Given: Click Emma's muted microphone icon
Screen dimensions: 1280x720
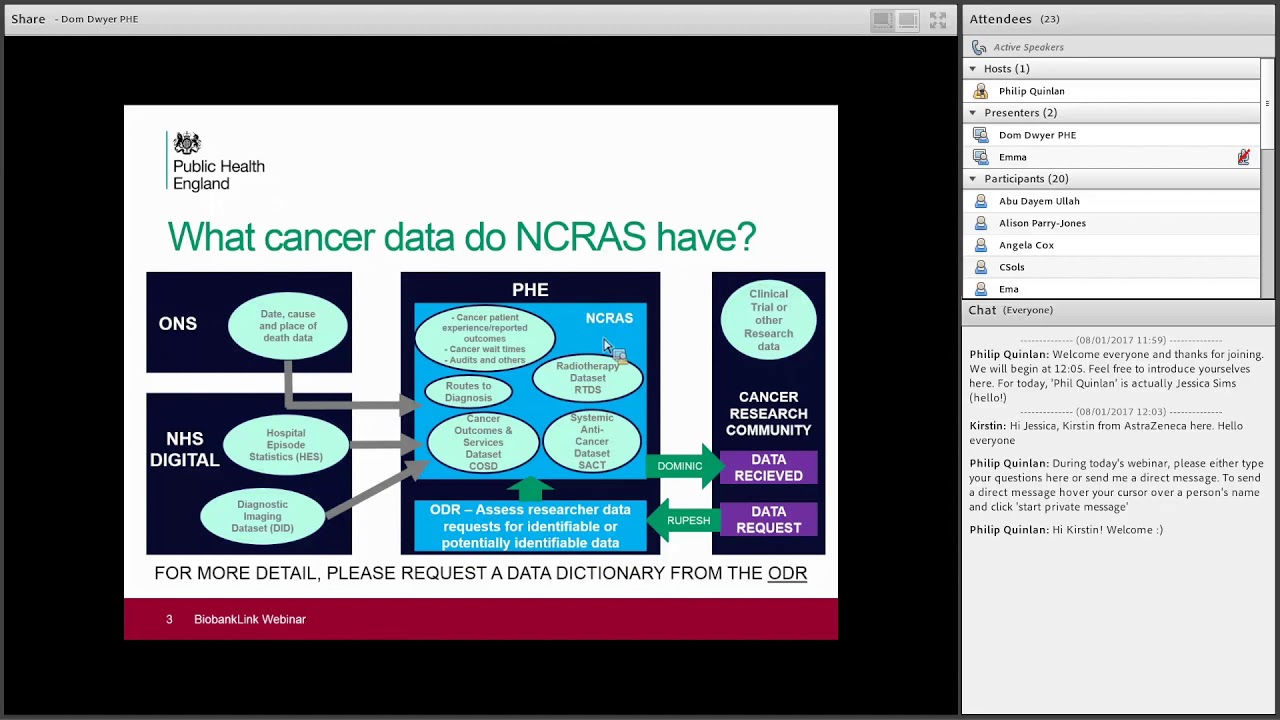Looking at the screenshot, I should [x=1243, y=157].
